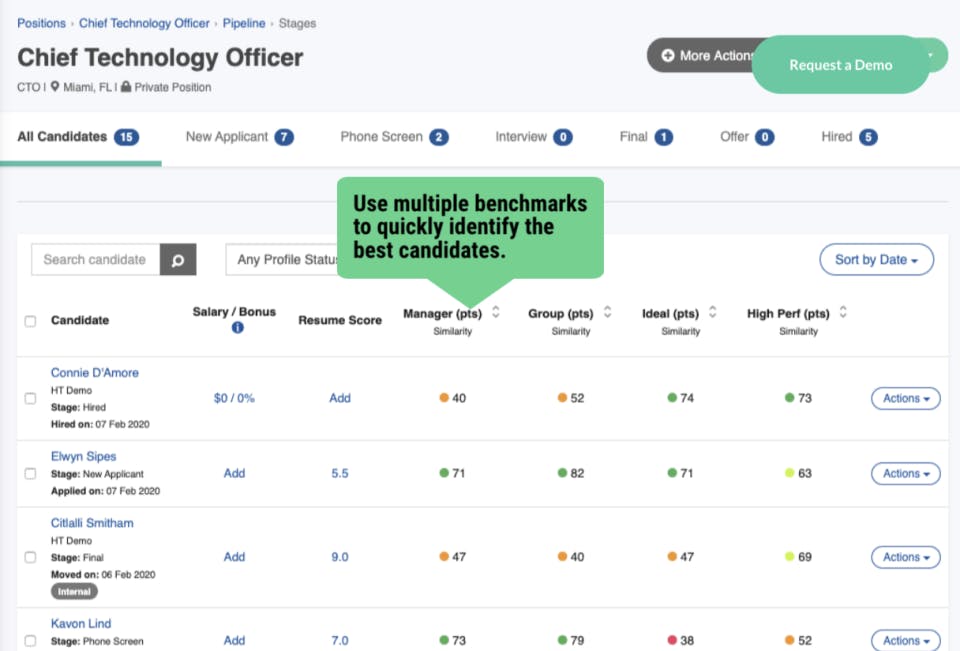
Task: Sort by High Perf (pts) arrows icon
Action: click(843, 312)
